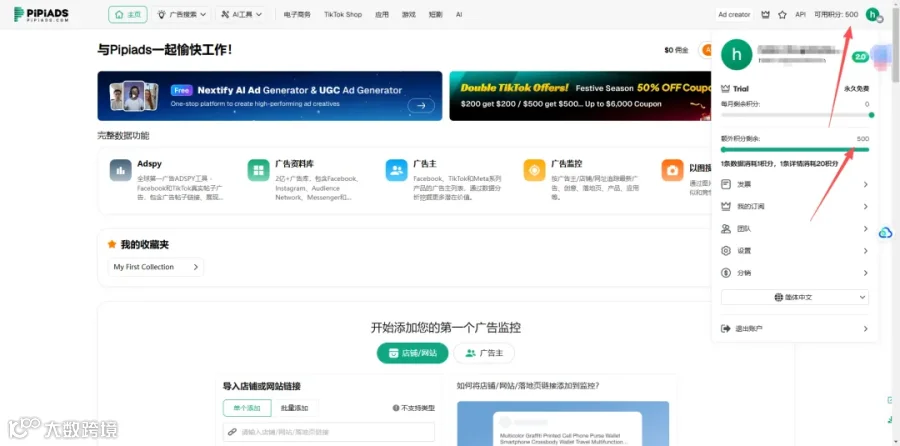Open the AI工具 dropdown

point(241,14)
